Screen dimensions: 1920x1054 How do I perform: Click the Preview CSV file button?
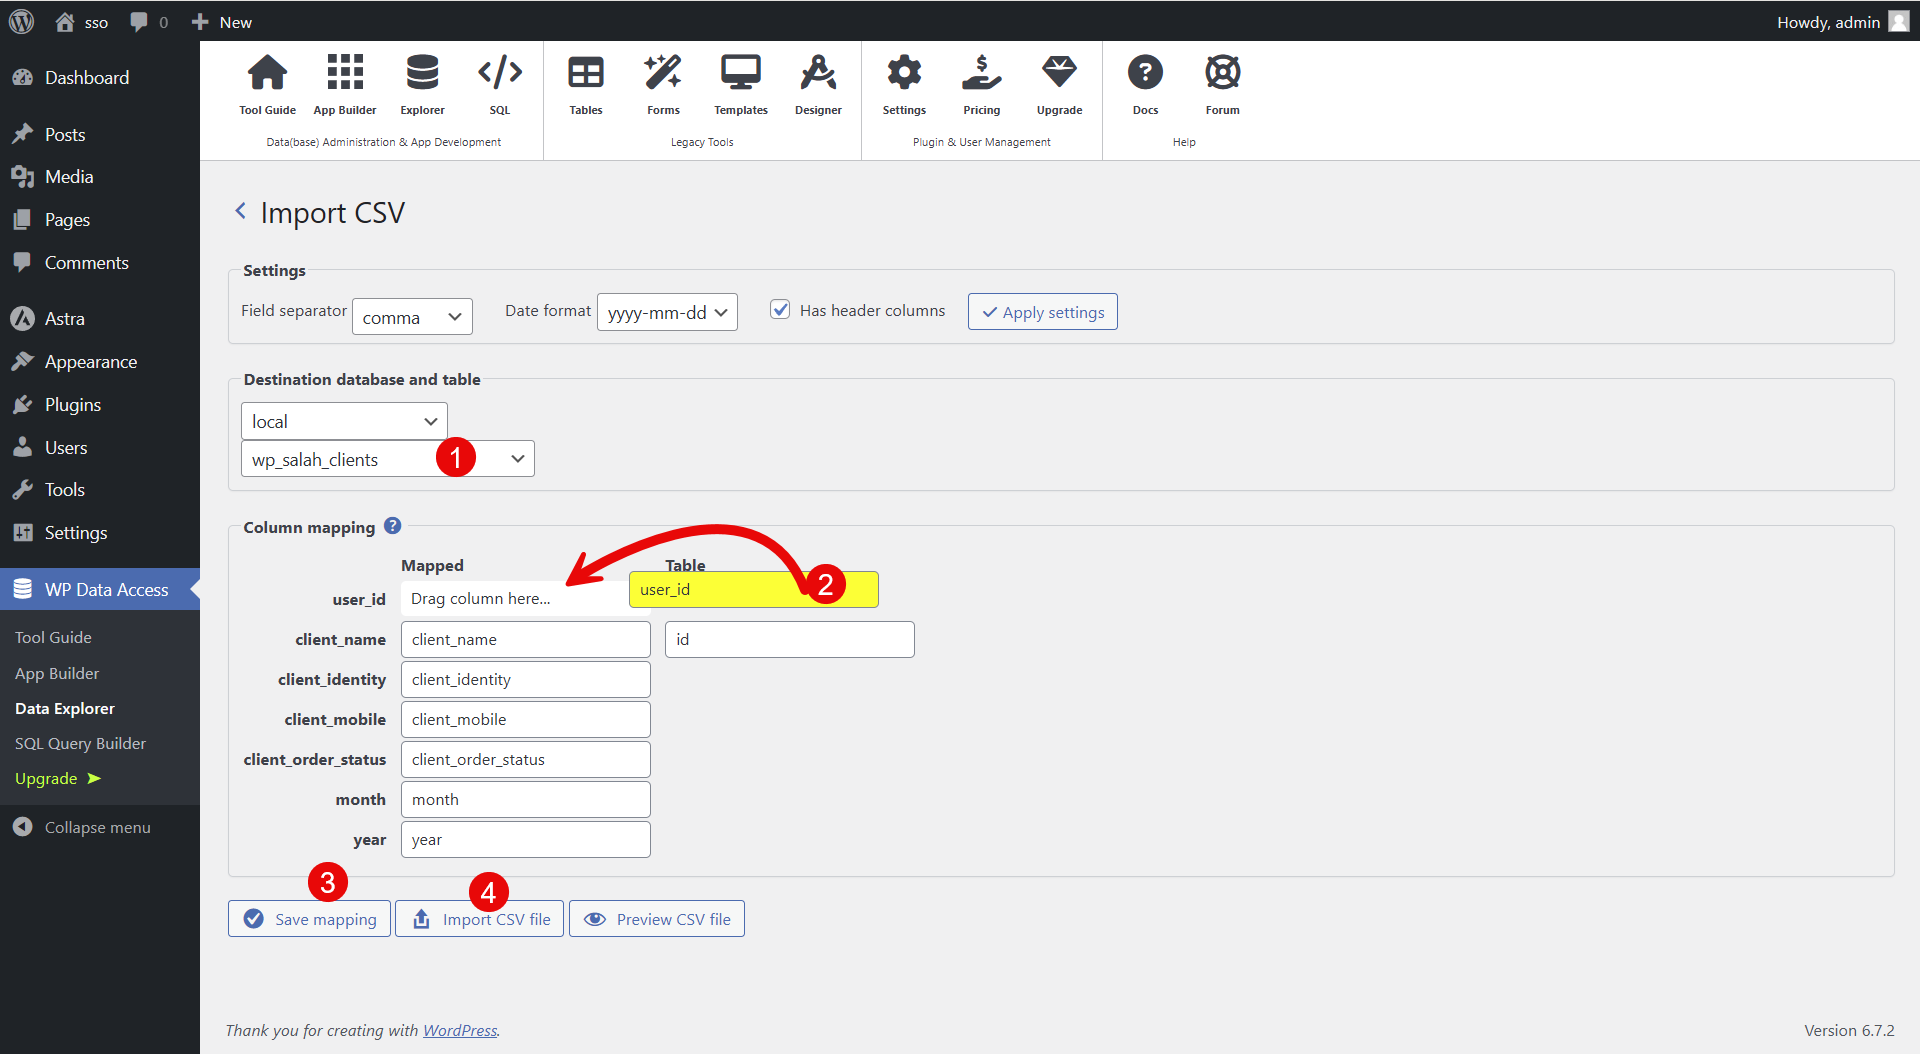tap(657, 919)
